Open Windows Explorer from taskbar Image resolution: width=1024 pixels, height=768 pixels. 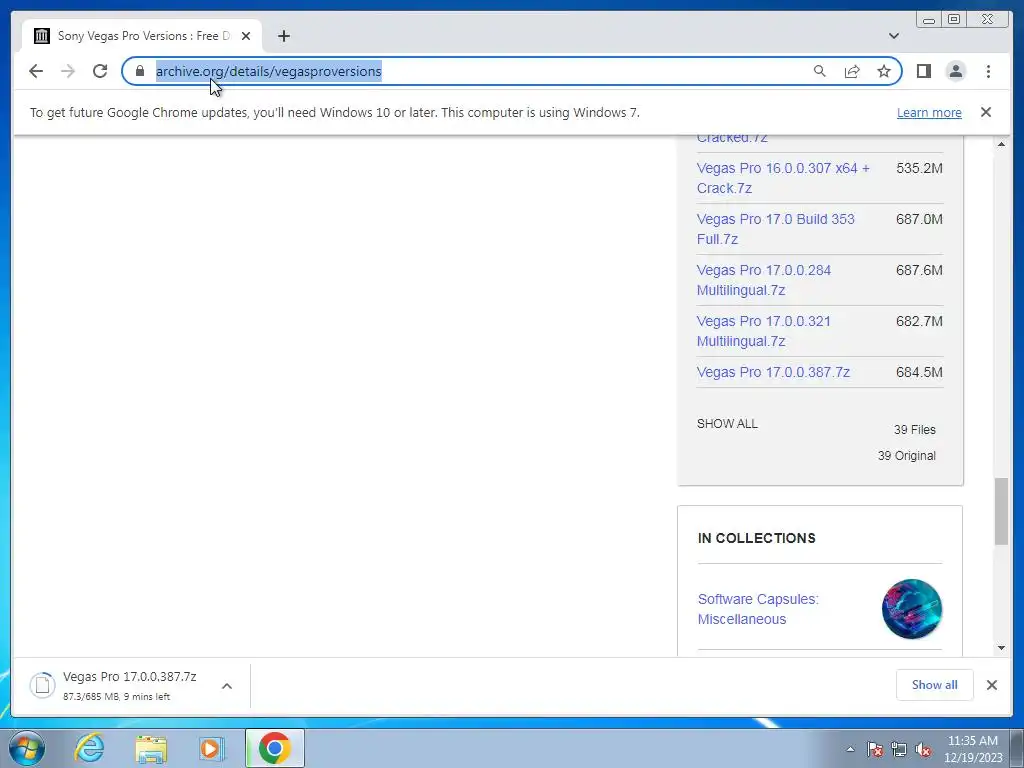click(x=151, y=748)
